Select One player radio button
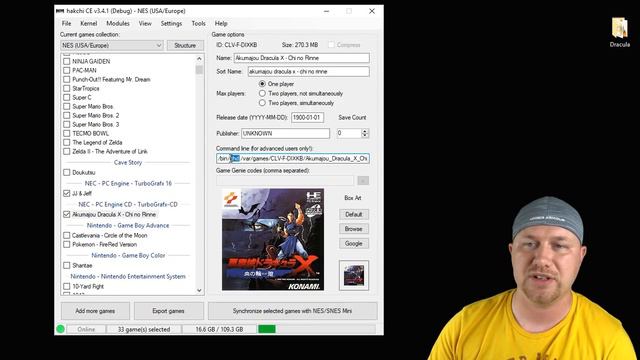 (262, 84)
